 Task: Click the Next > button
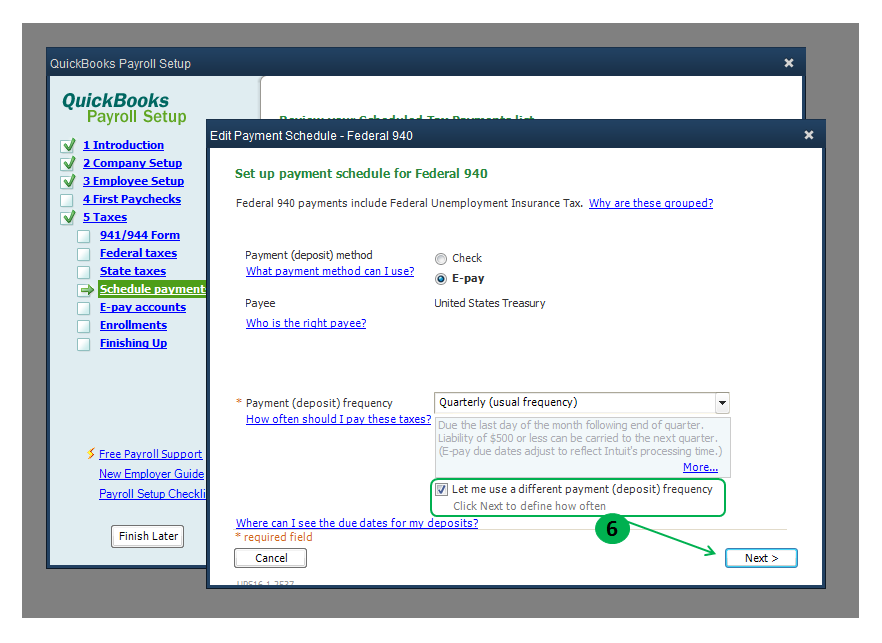(761, 558)
